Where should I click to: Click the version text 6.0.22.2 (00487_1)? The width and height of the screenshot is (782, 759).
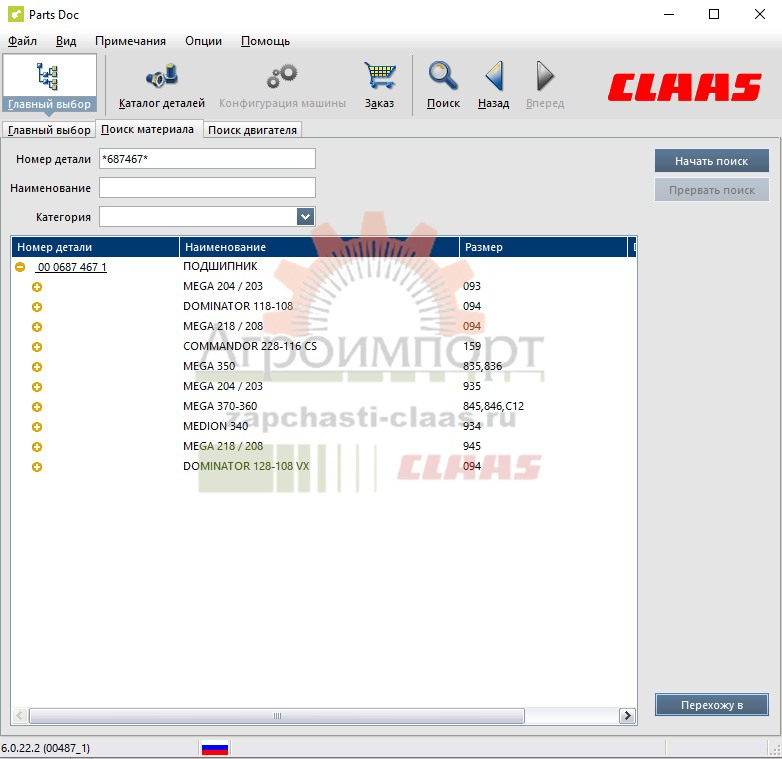tap(45, 748)
